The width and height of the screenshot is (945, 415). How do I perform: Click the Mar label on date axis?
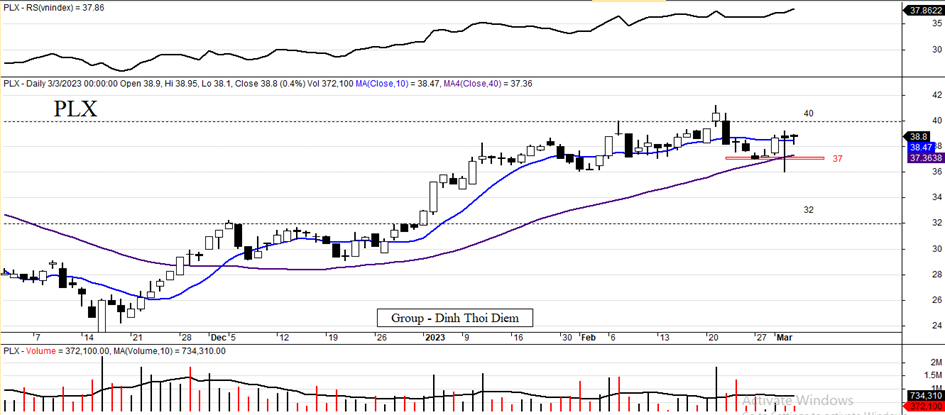(x=786, y=337)
